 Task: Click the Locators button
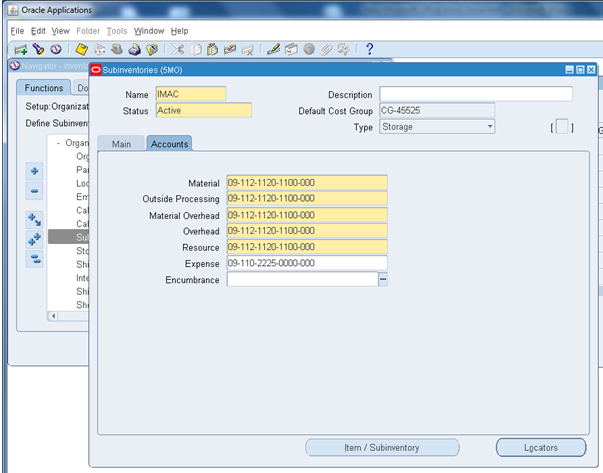pos(541,448)
